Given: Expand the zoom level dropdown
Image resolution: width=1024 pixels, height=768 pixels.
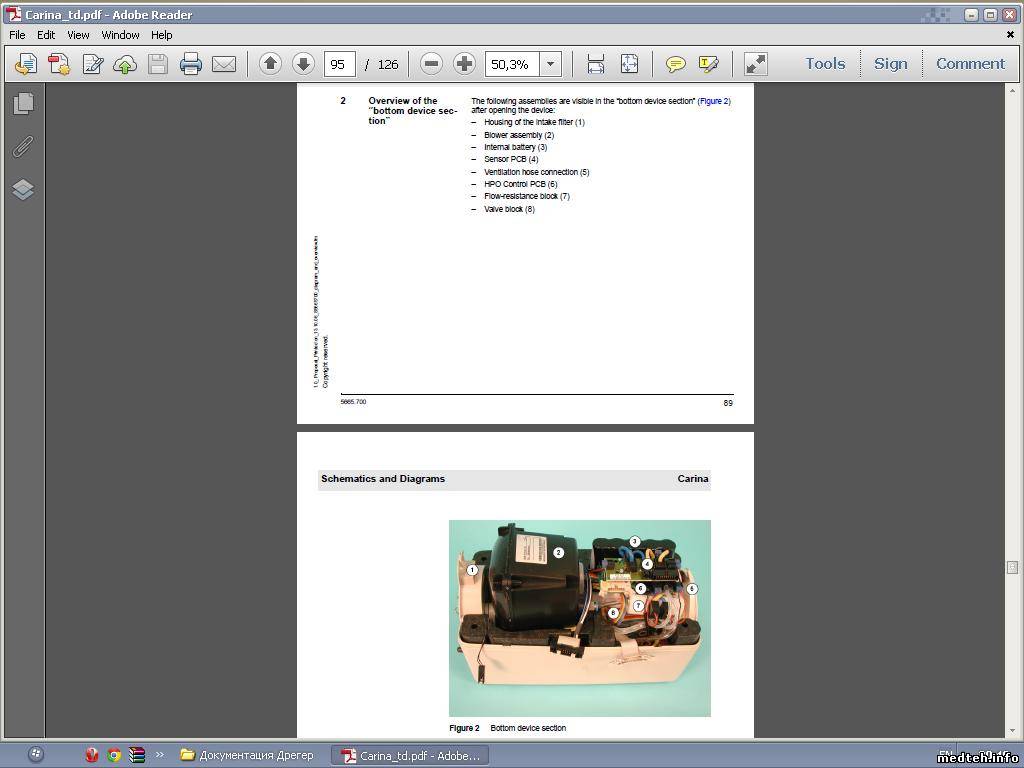Looking at the screenshot, I should [549, 64].
